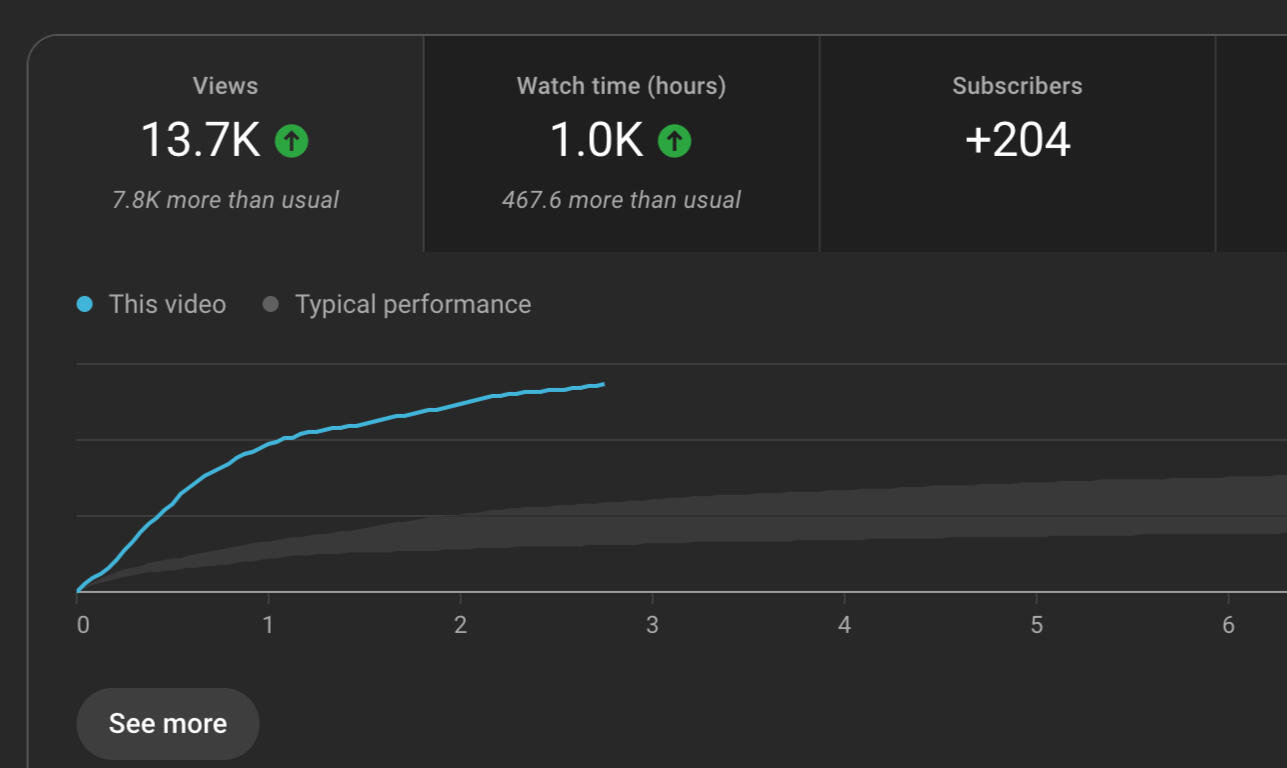Viewport: 1287px width, 768px height.
Task: Click the 7.8K more than usual text
Action: [225, 200]
